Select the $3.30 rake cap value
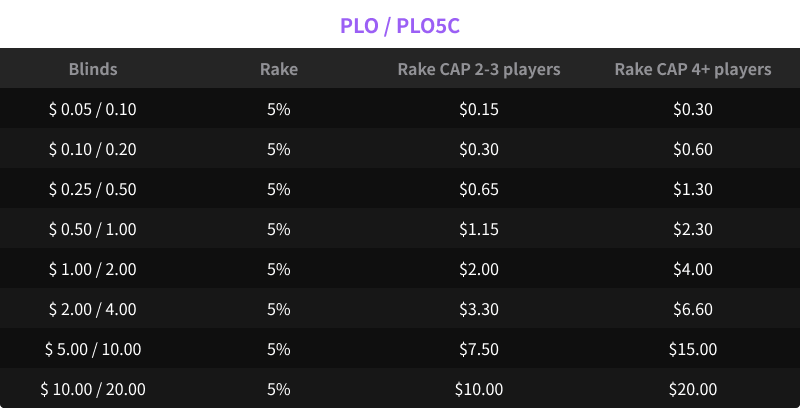 [x=478, y=309]
